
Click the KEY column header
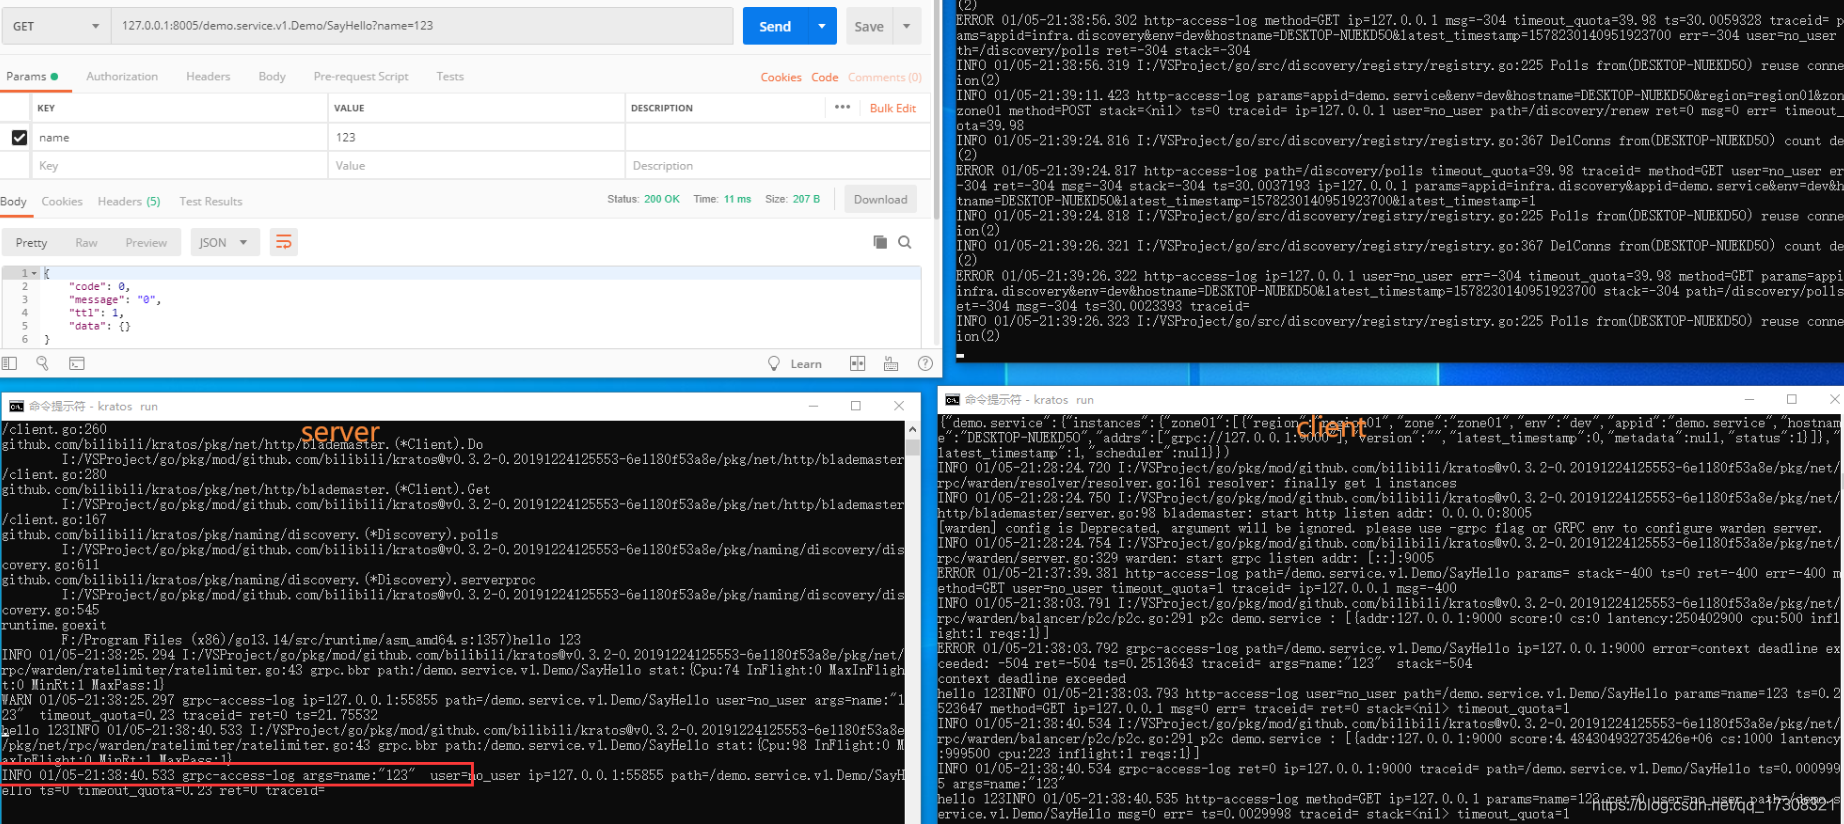(x=46, y=108)
